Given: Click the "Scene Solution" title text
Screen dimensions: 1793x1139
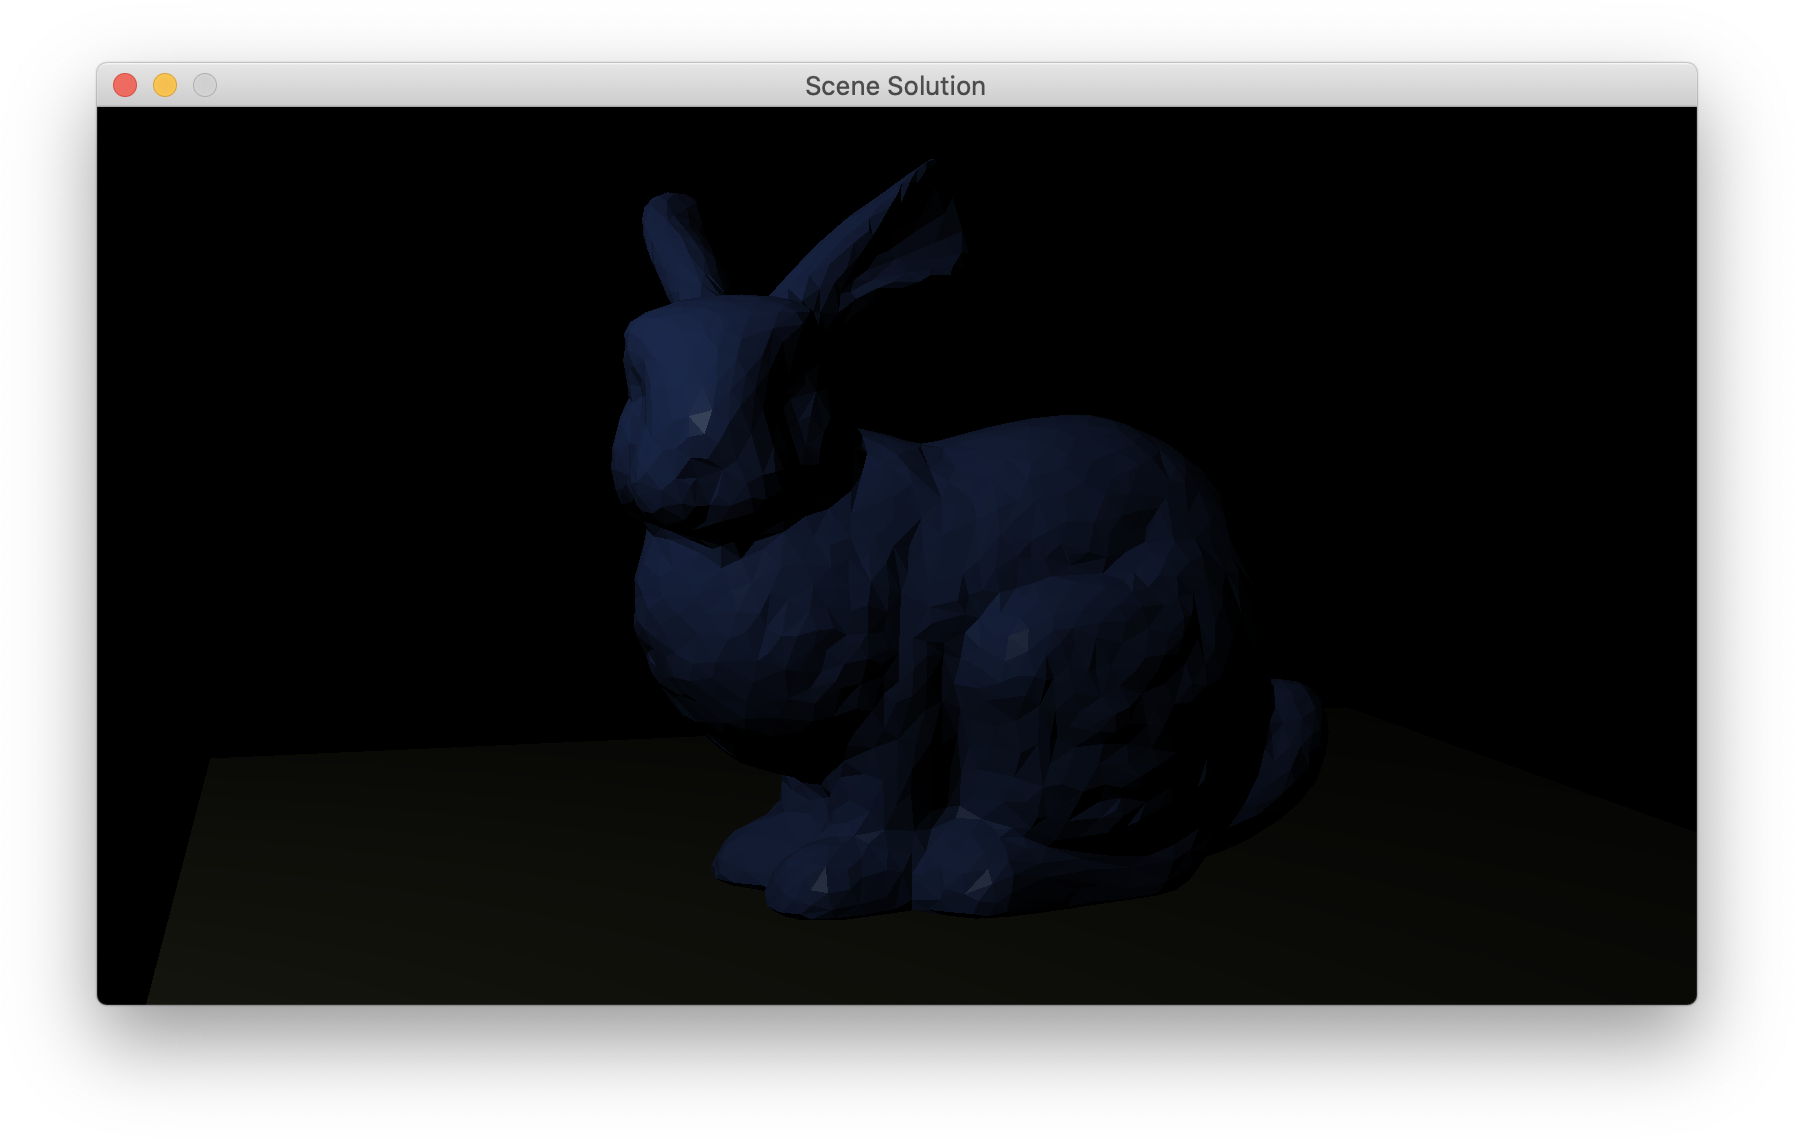Looking at the screenshot, I should pyautogui.click(x=895, y=86).
